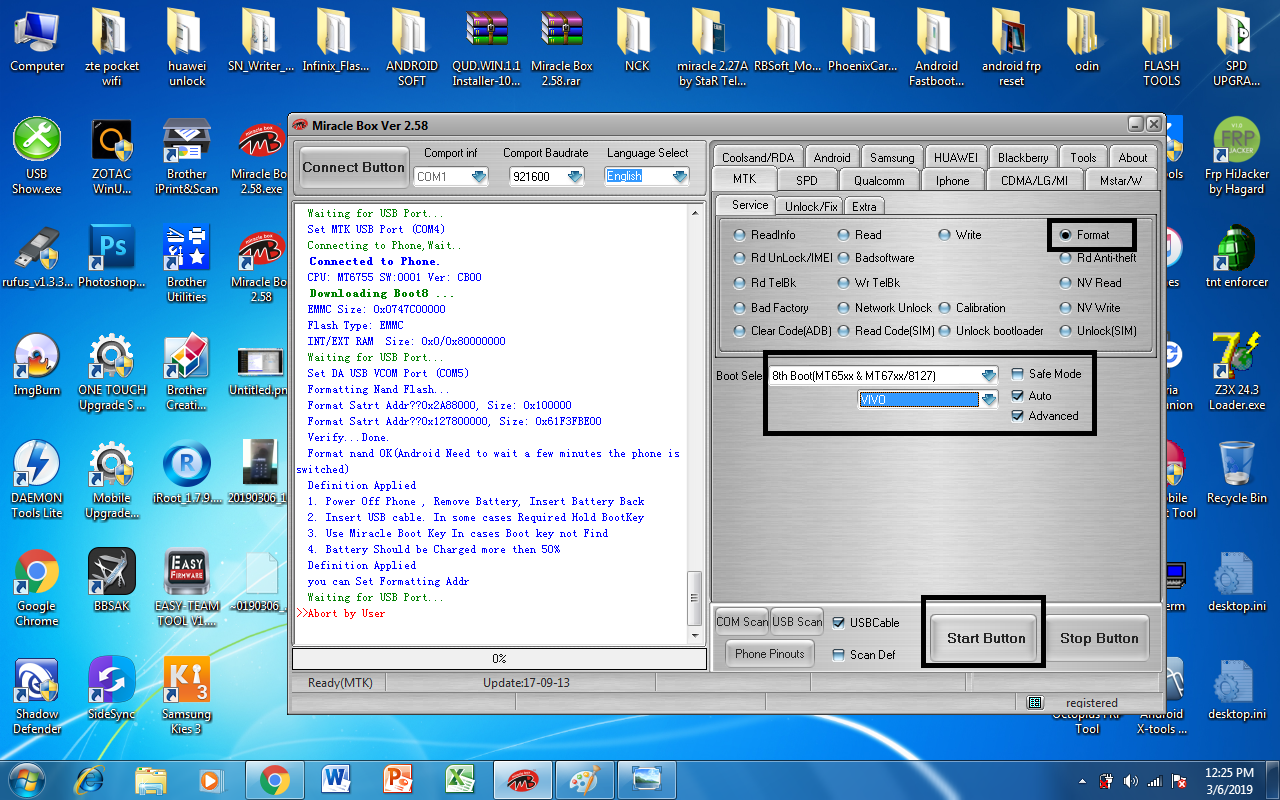Switch to the Qualcomm tab
The image size is (1280, 800).
pyautogui.click(x=879, y=180)
